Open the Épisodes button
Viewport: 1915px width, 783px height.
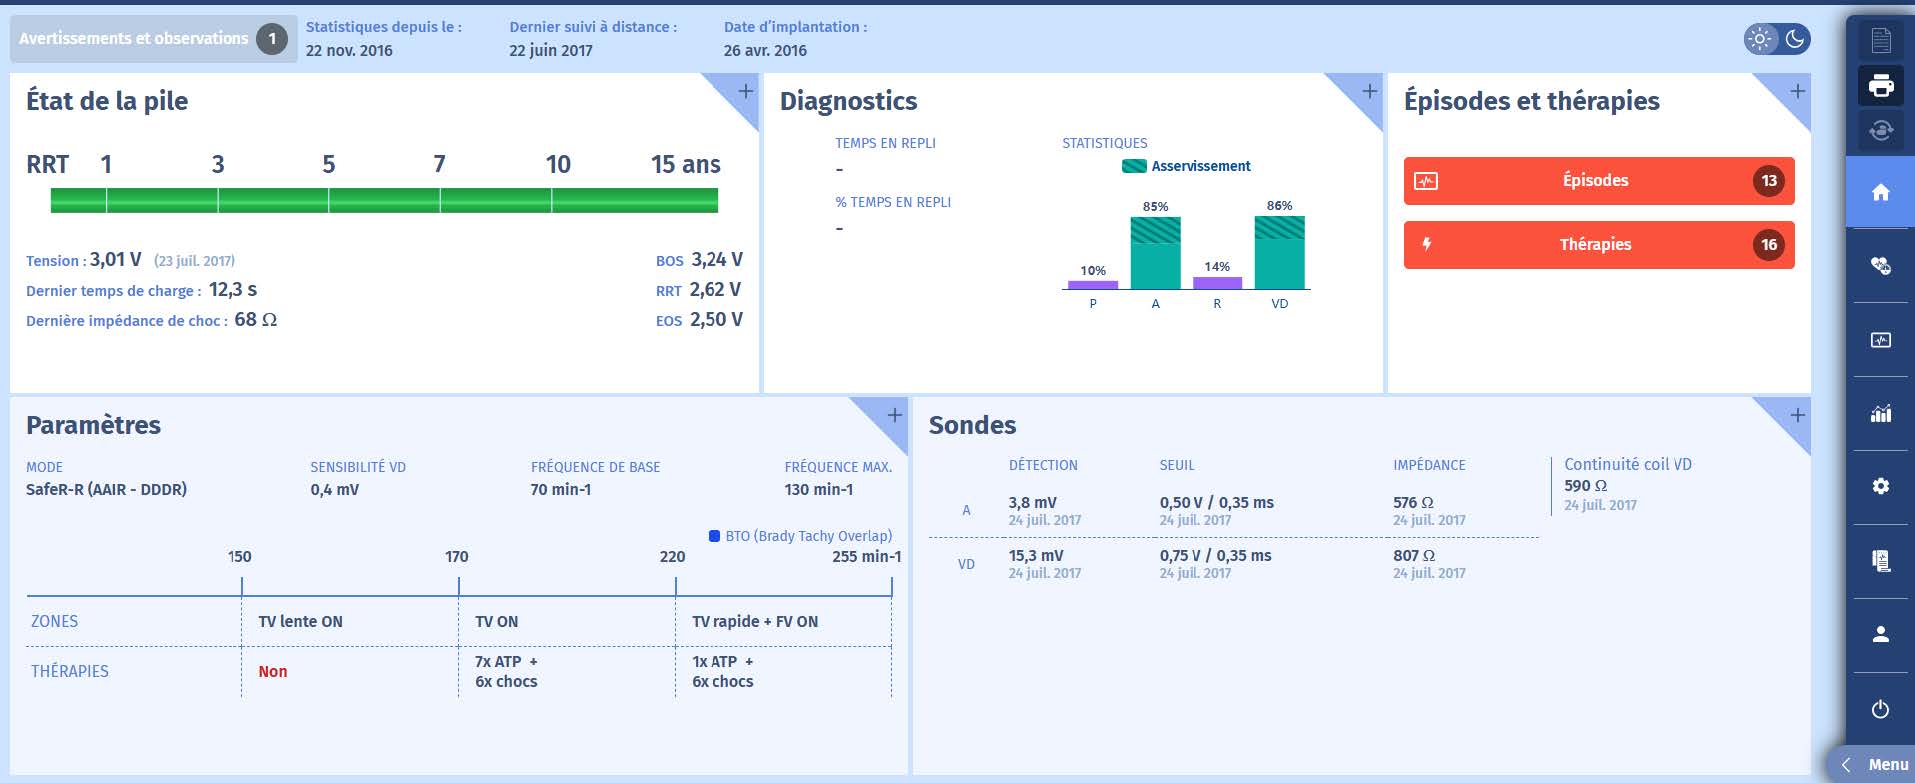1597,181
